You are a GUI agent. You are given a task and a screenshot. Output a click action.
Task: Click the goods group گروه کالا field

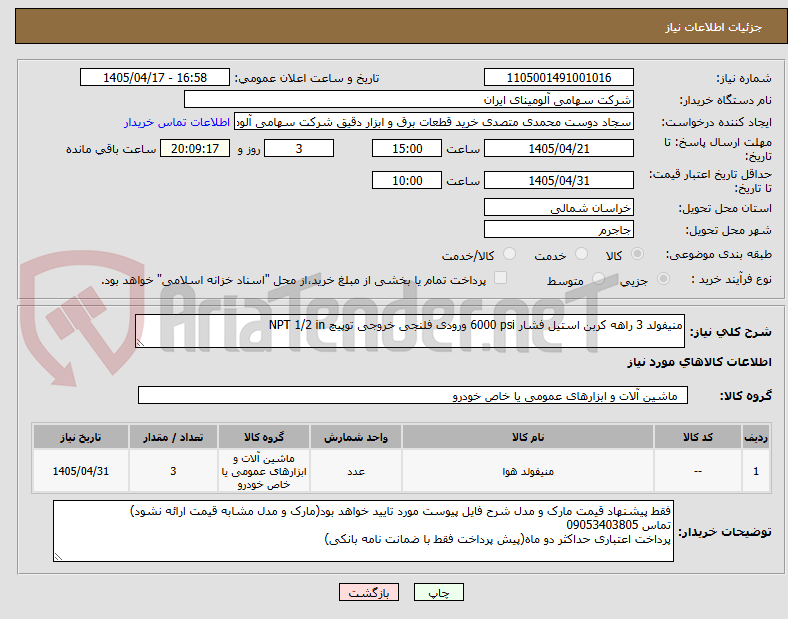[x=413, y=395]
